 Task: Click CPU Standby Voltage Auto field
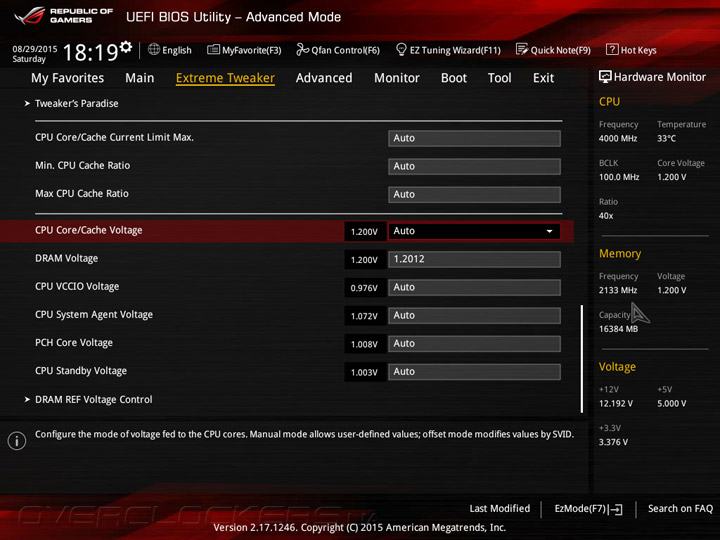point(474,371)
